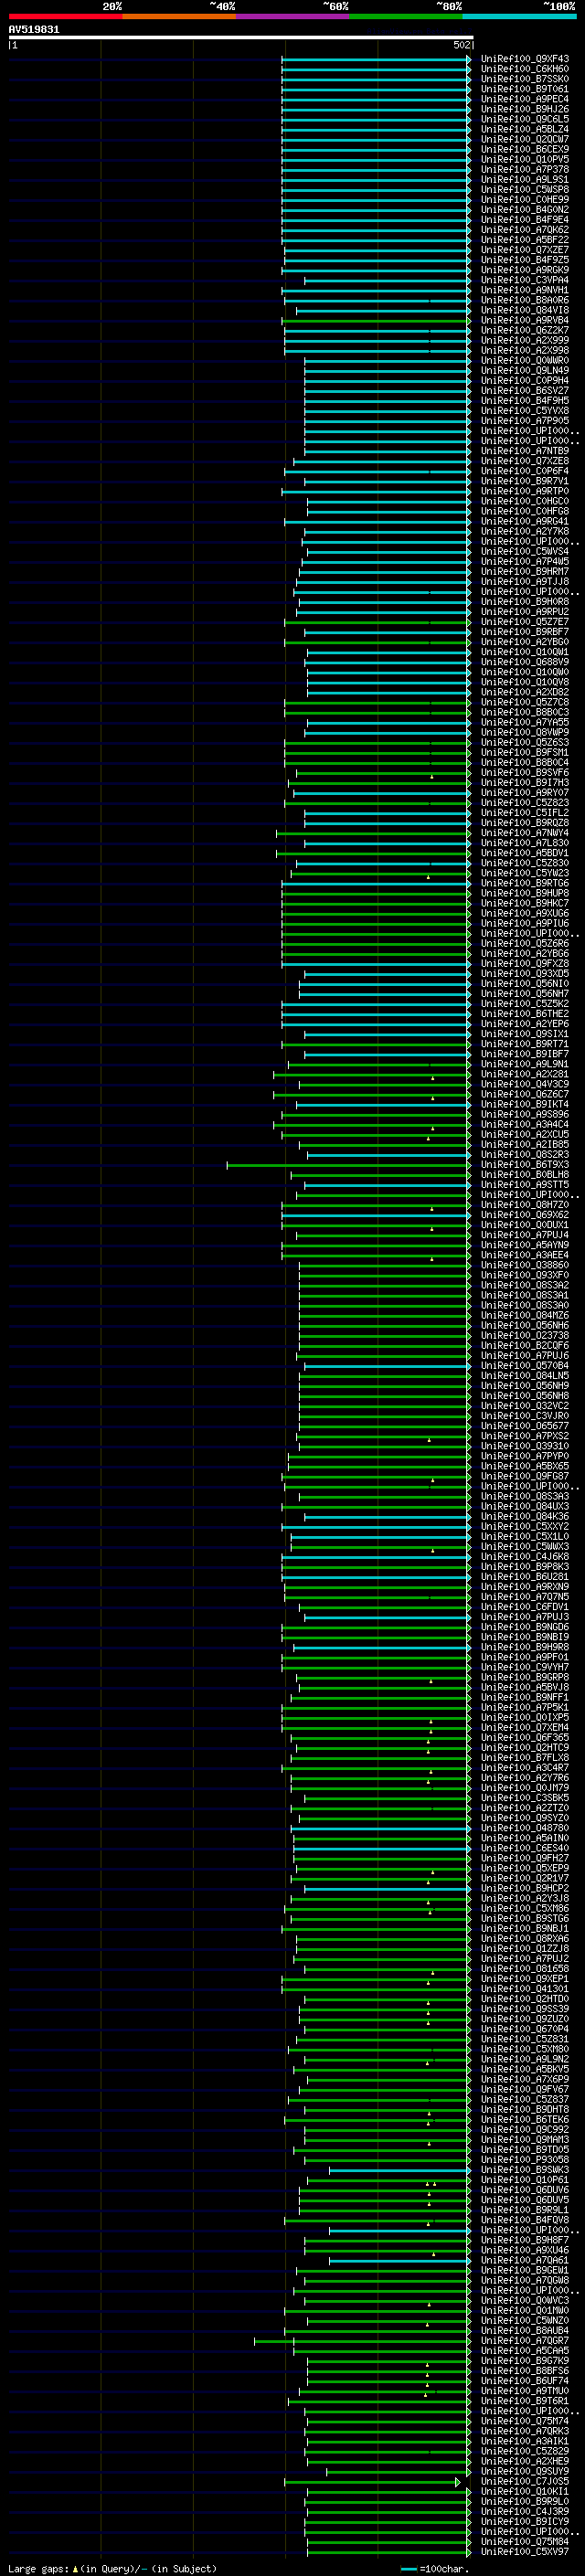Image resolution: width=585 pixels, height=2576 pixels.
Task: Click the white query sequence bar
Action: (x=240, y=37)
